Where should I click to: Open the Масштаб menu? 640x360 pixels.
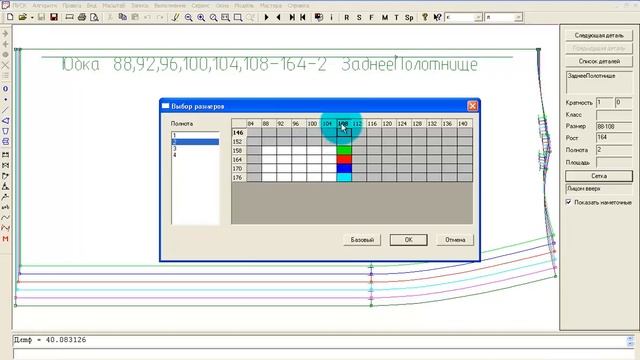click(113, 6)
